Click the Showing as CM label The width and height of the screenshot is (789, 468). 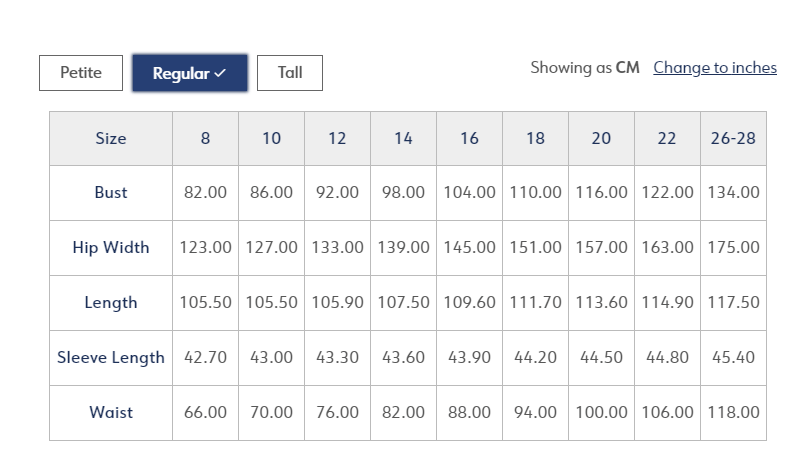[x=585, y=67]
